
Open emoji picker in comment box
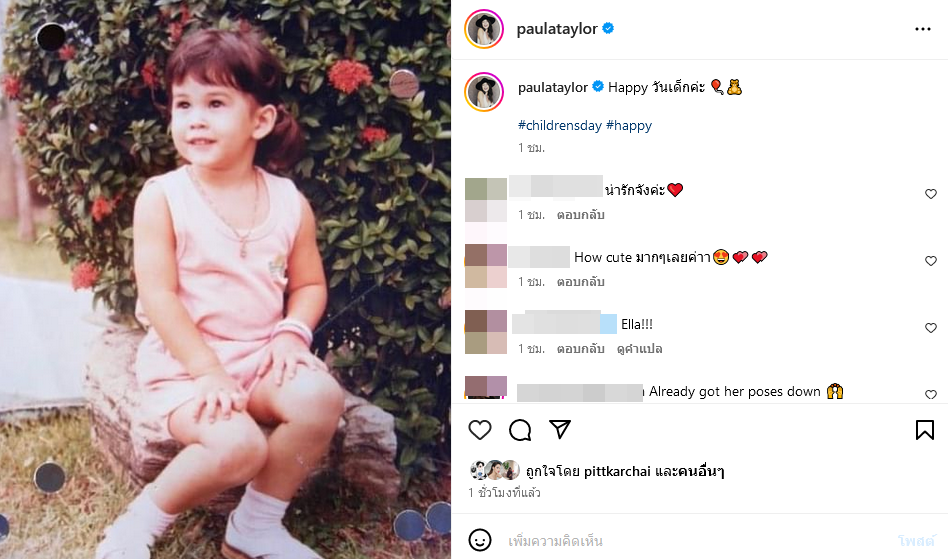tap(480, 540)
